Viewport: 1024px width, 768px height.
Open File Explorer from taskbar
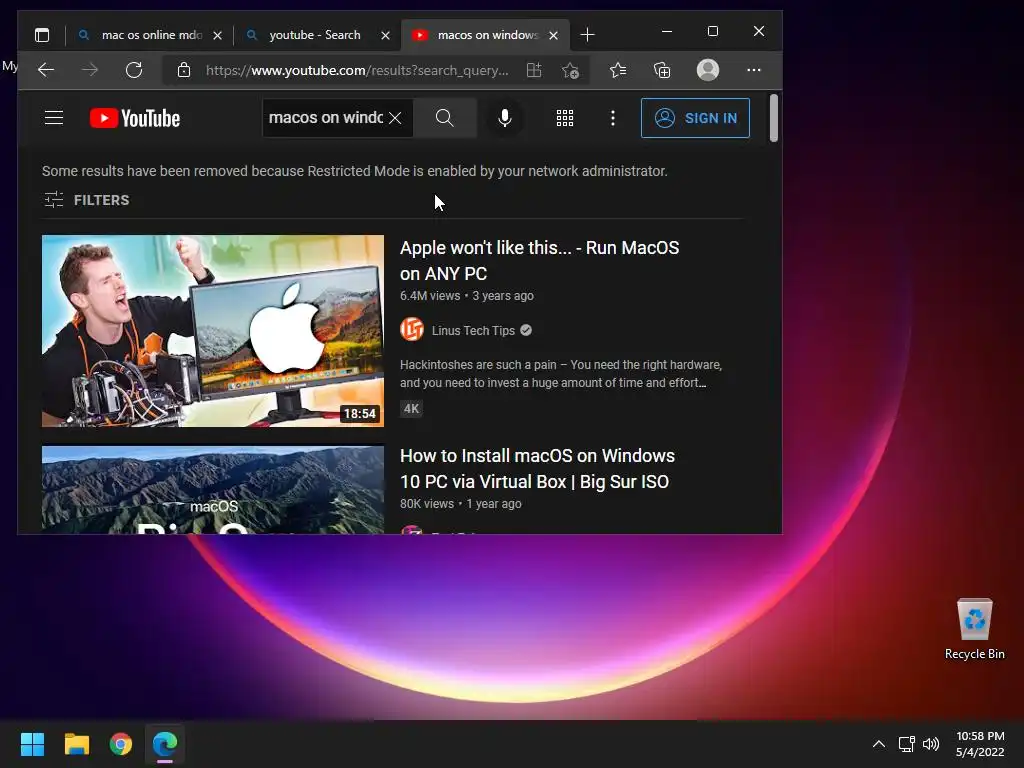[x=76, y=744]
